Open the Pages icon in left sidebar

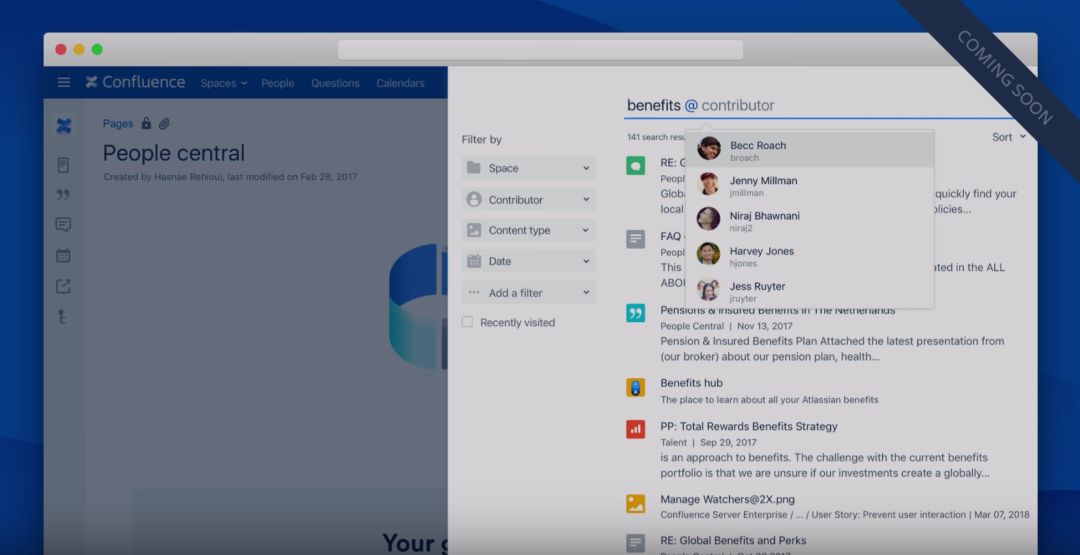click(63, 165)
